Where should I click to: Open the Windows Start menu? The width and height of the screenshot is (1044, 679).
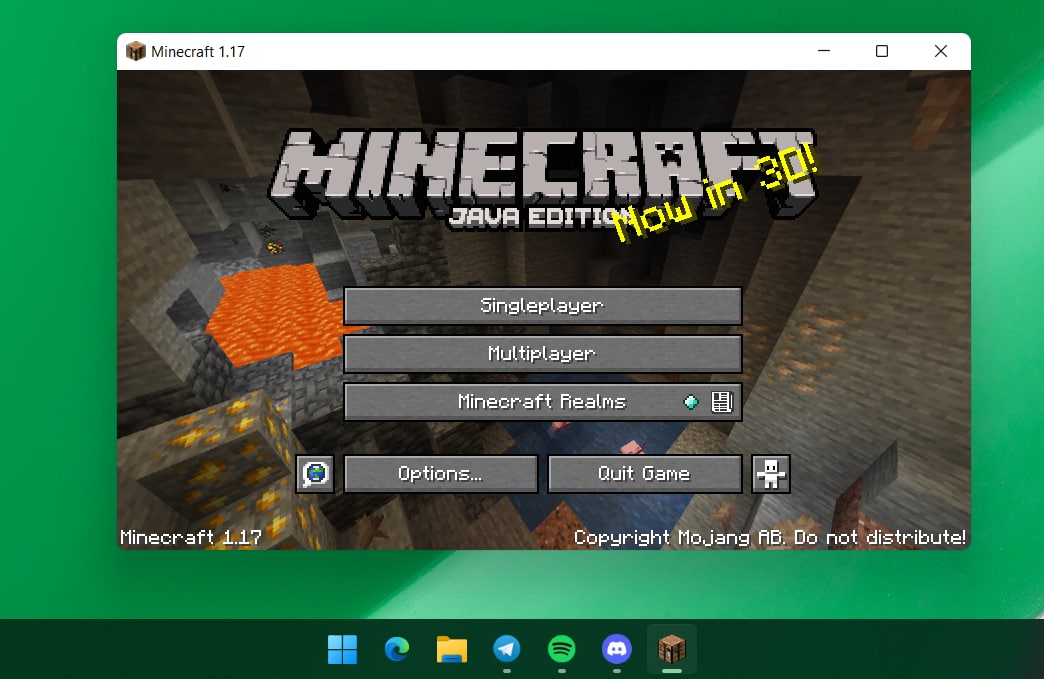pyautogui.click(x=342, y=649)
